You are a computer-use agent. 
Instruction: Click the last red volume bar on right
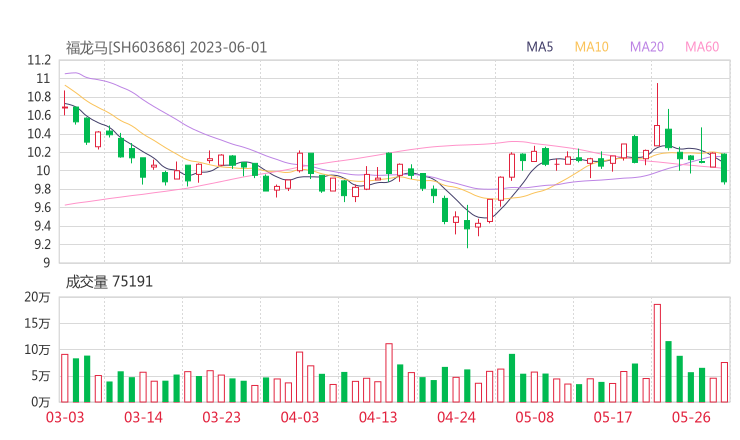tap(724, 382)
